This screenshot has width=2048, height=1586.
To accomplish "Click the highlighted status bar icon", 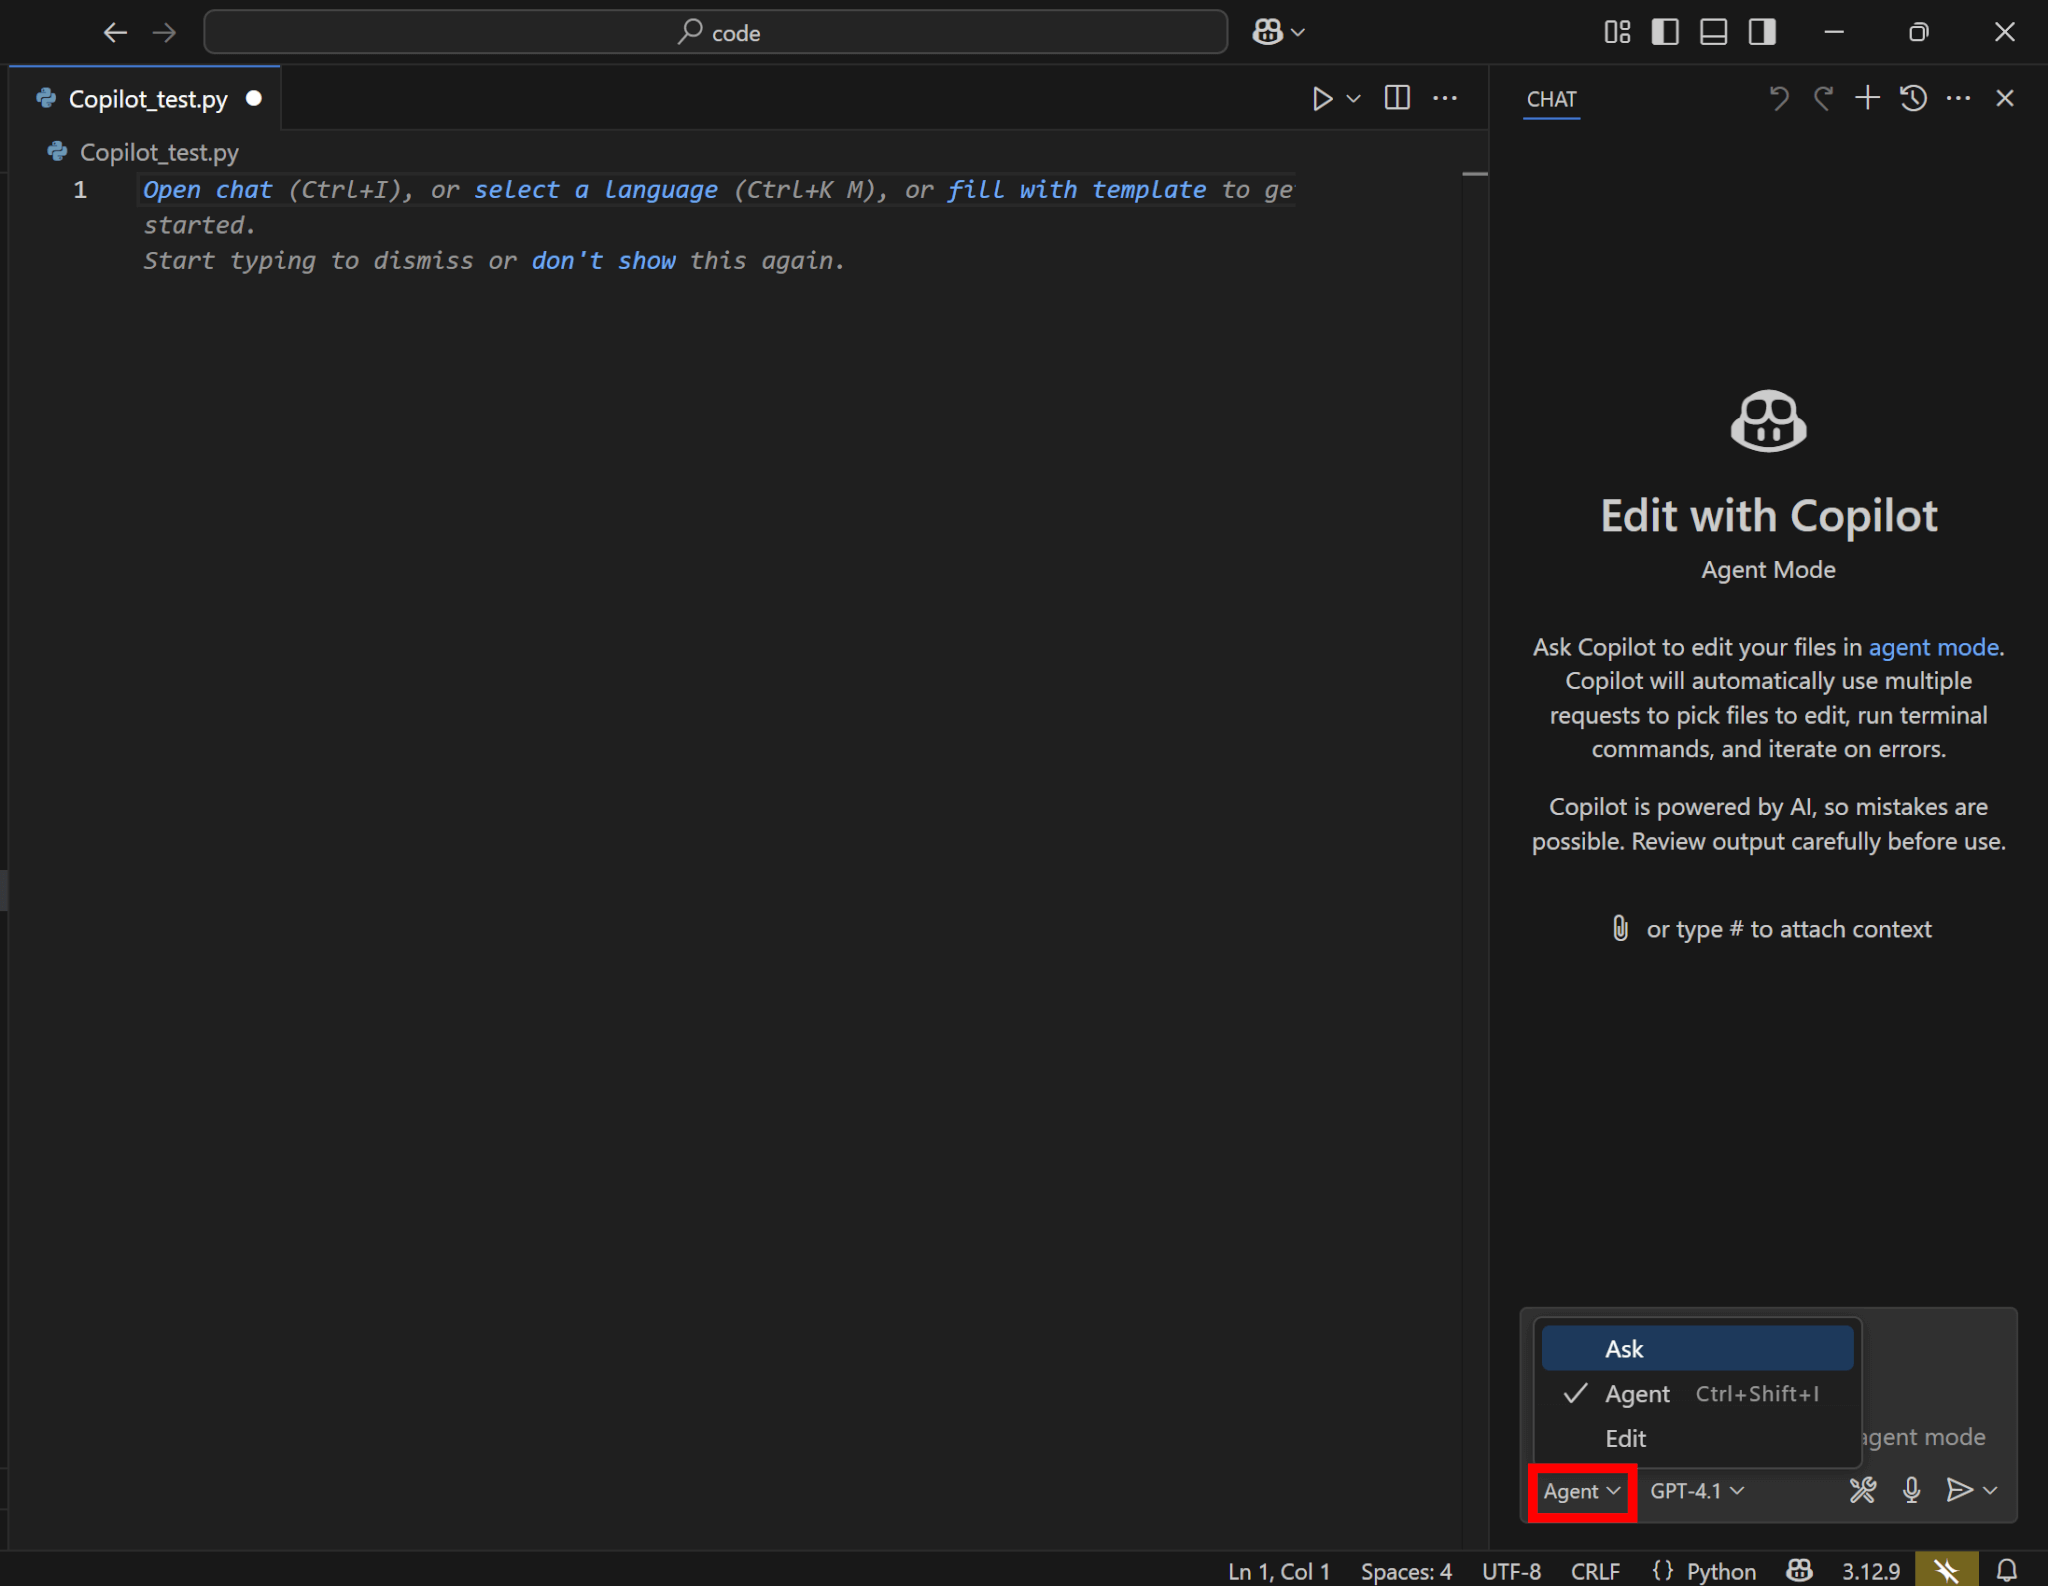I will coord(1946,1570).
